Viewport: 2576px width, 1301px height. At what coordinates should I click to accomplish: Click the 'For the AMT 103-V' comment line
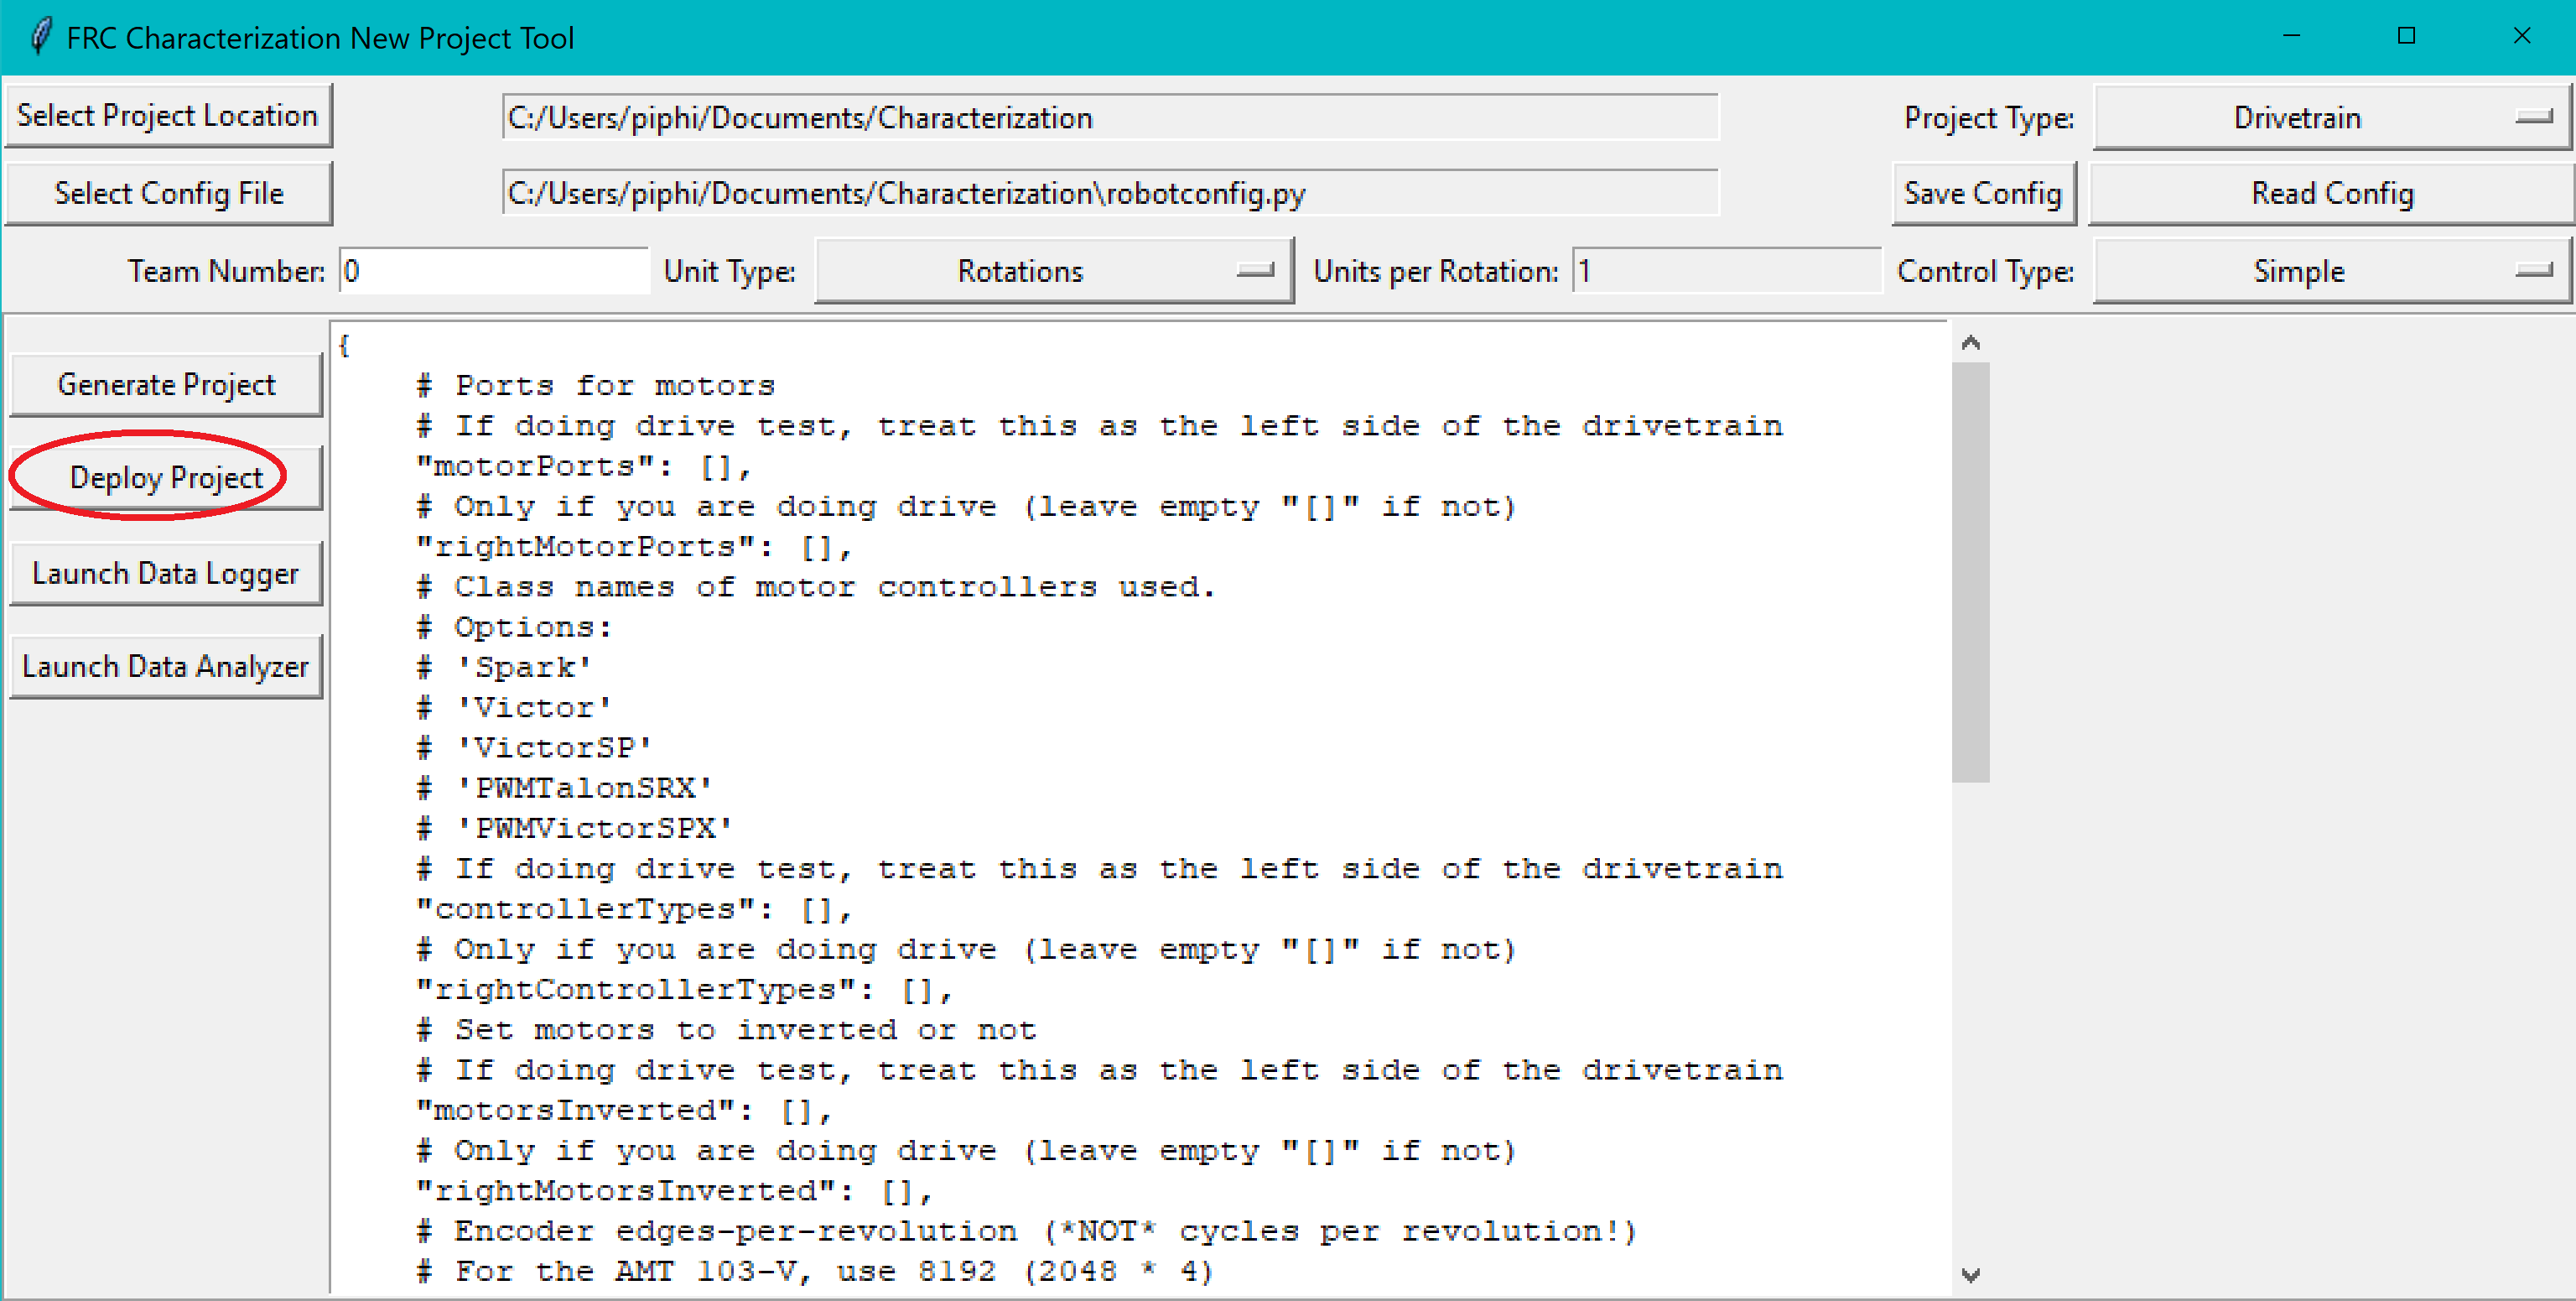[816, 1273]
